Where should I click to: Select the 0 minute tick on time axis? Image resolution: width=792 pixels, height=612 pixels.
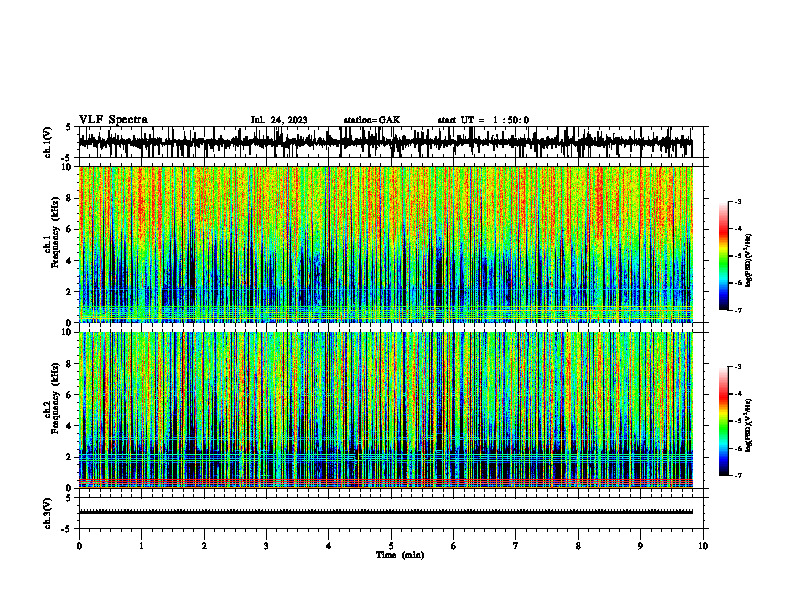79,546
